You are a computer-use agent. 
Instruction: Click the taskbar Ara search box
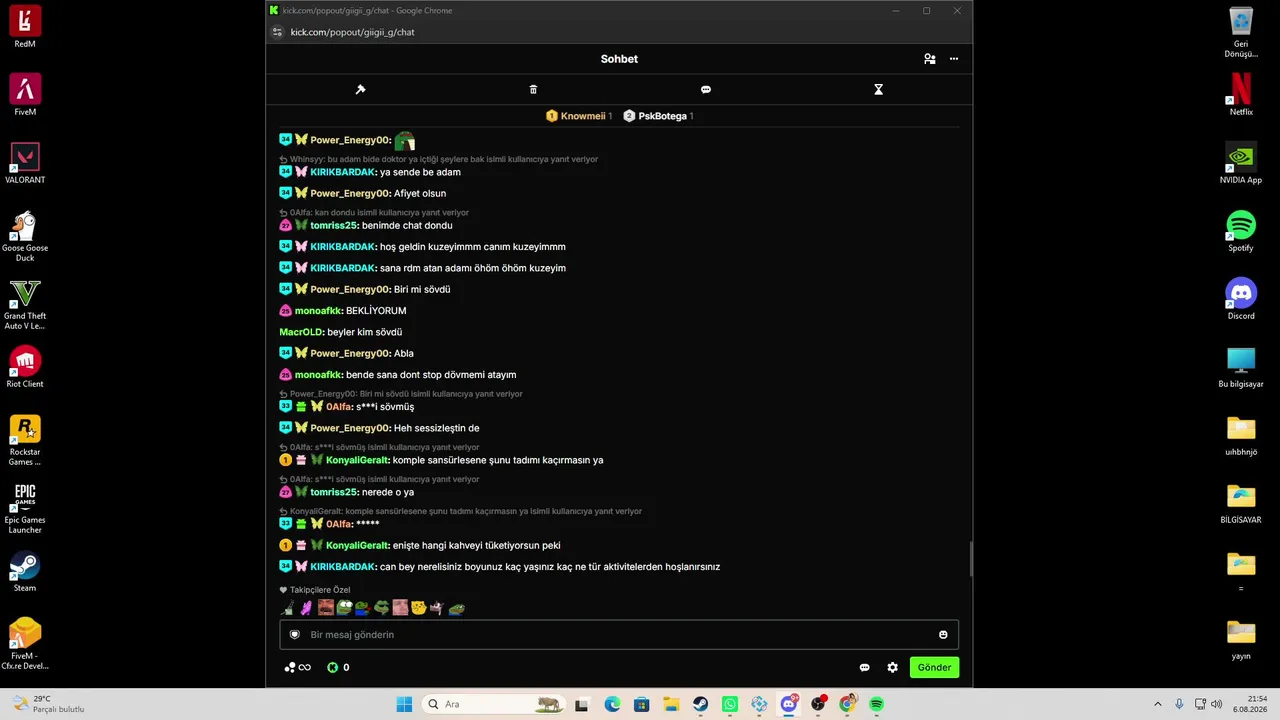point(494,704)
